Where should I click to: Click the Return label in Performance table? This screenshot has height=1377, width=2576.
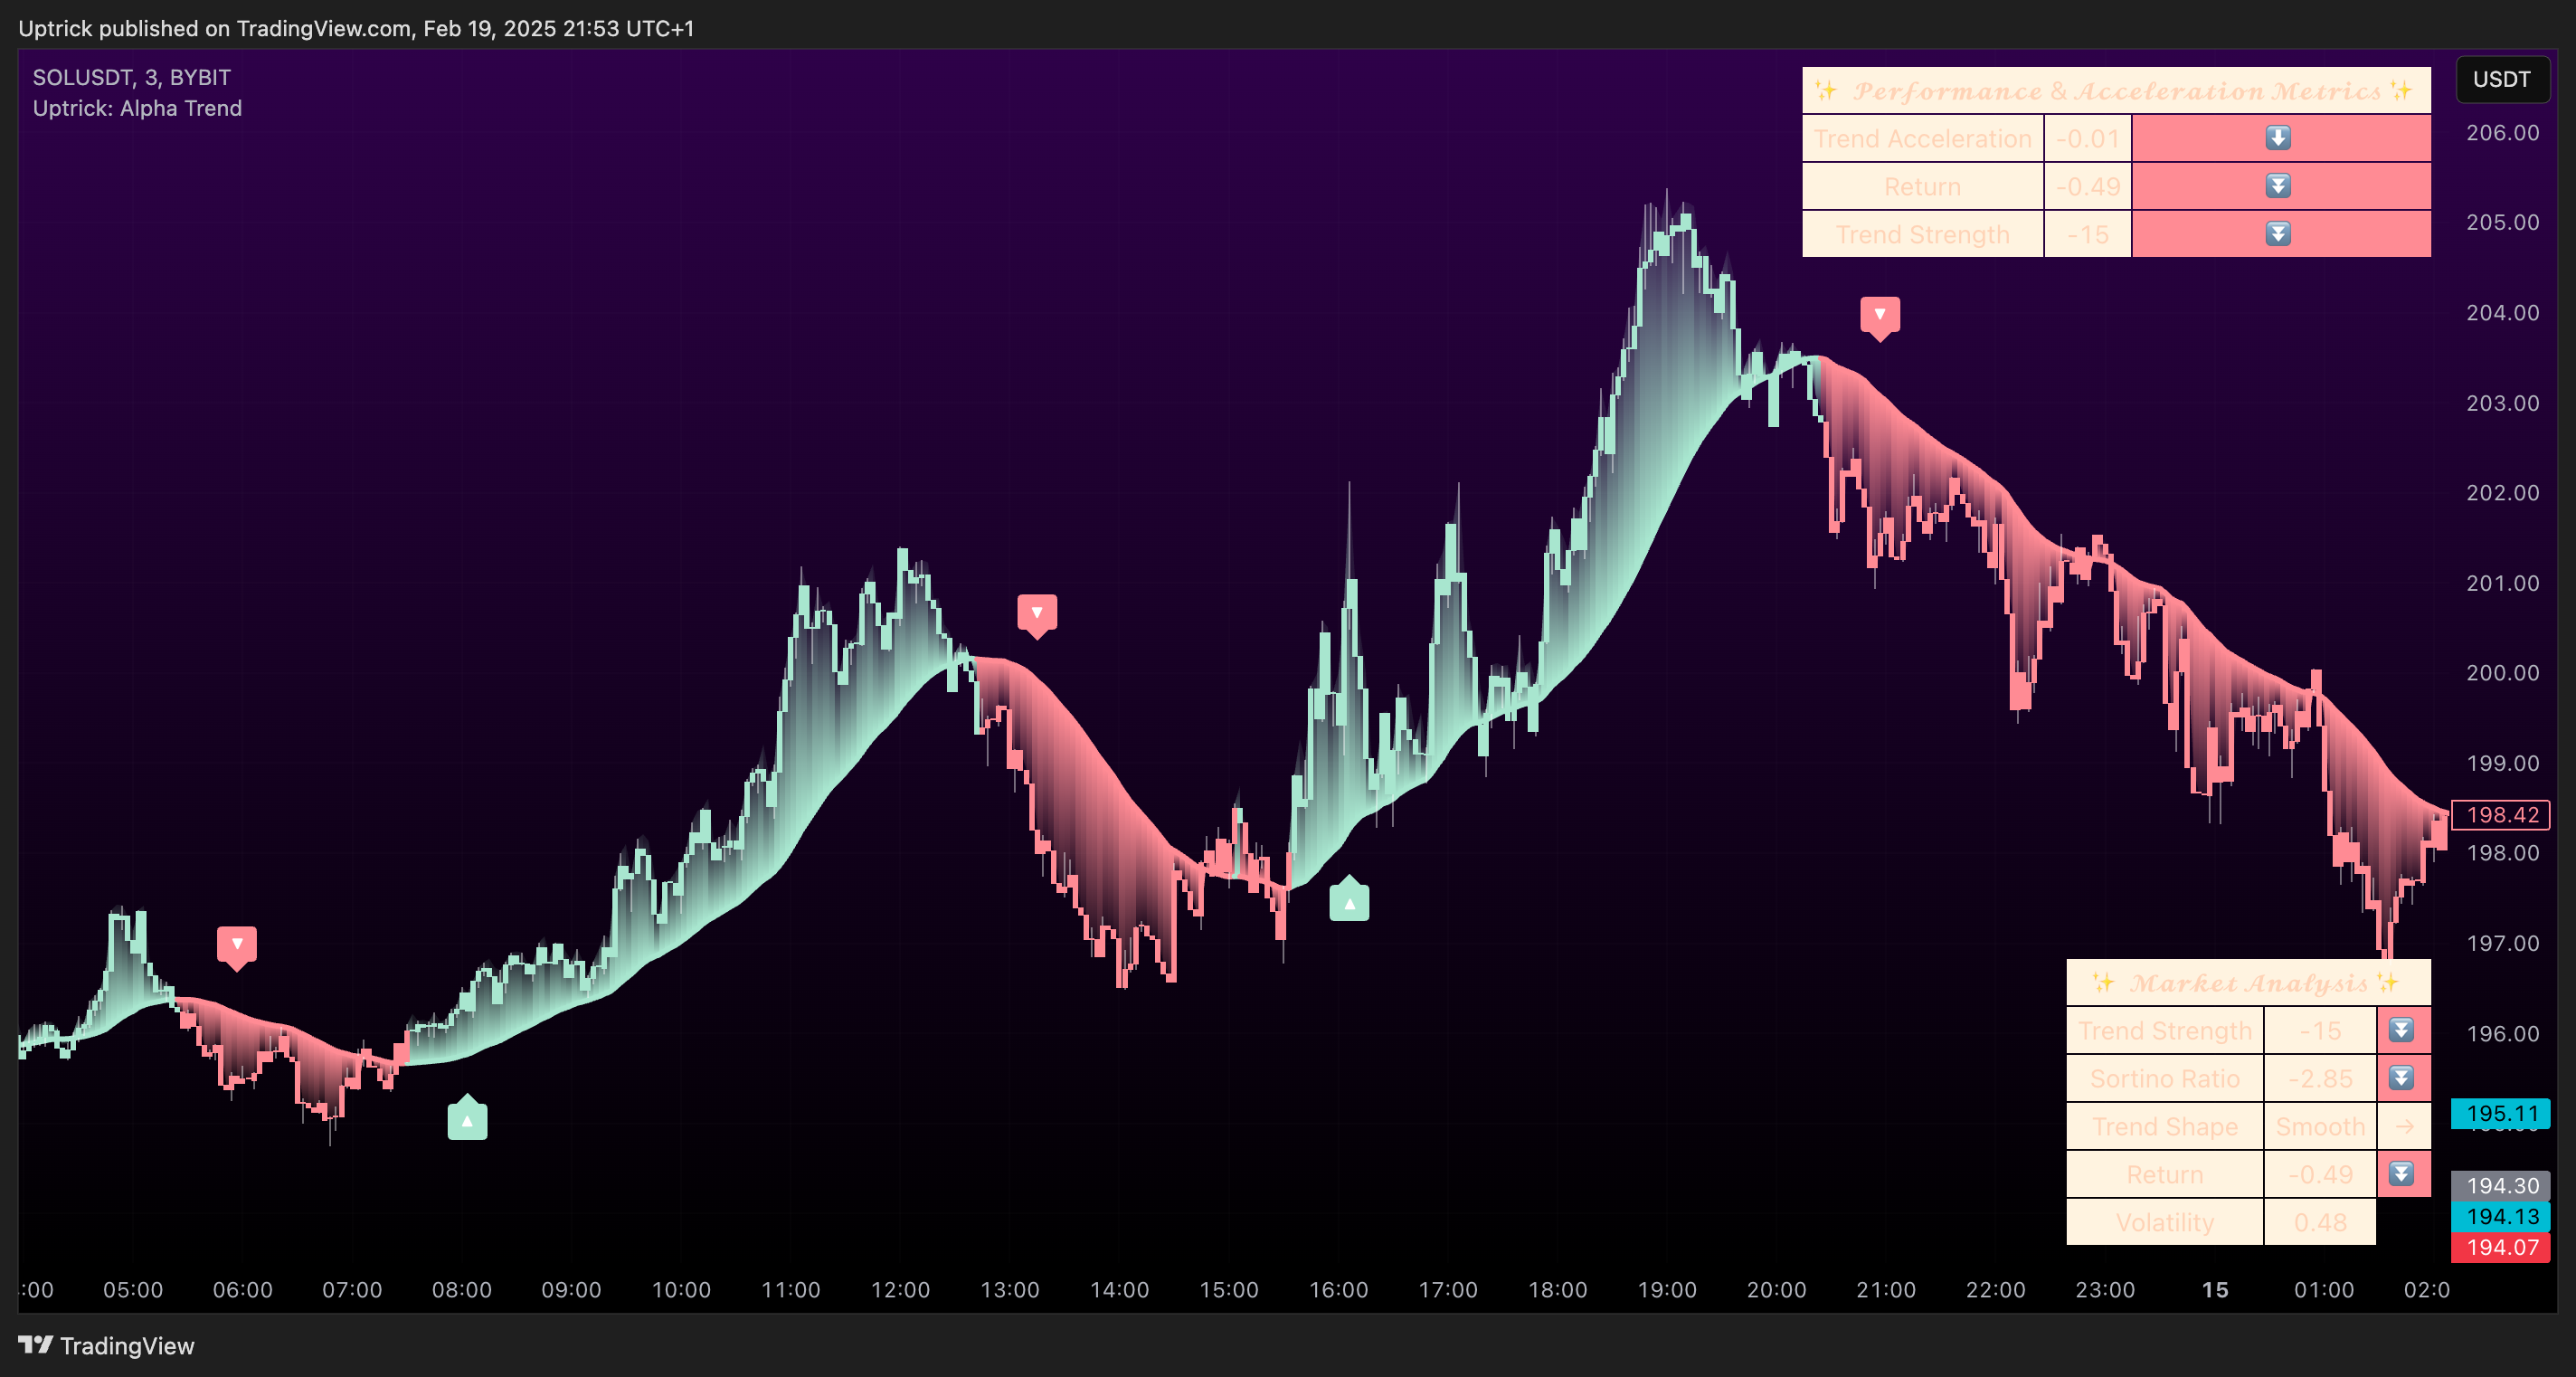coord(1922,187)
